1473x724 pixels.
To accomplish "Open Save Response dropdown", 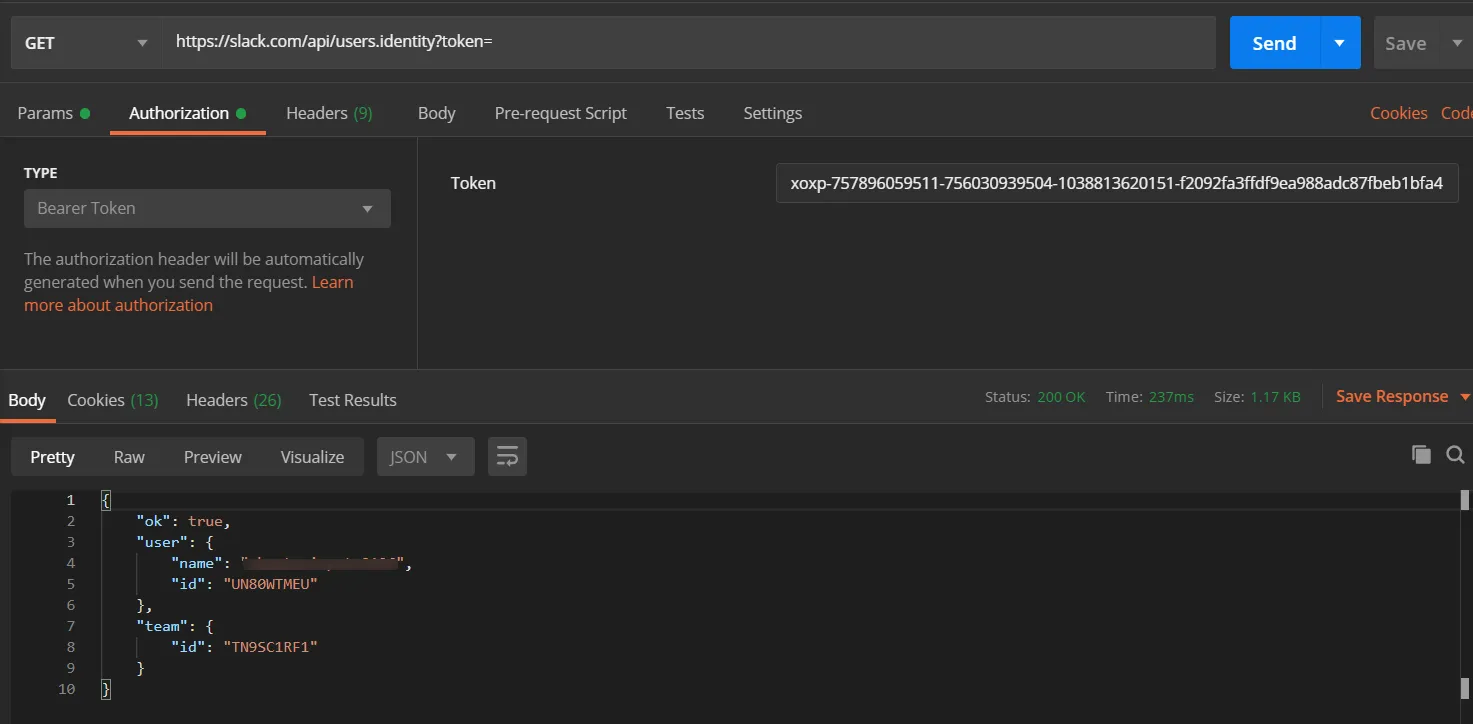I will (x=1402, y=396).
